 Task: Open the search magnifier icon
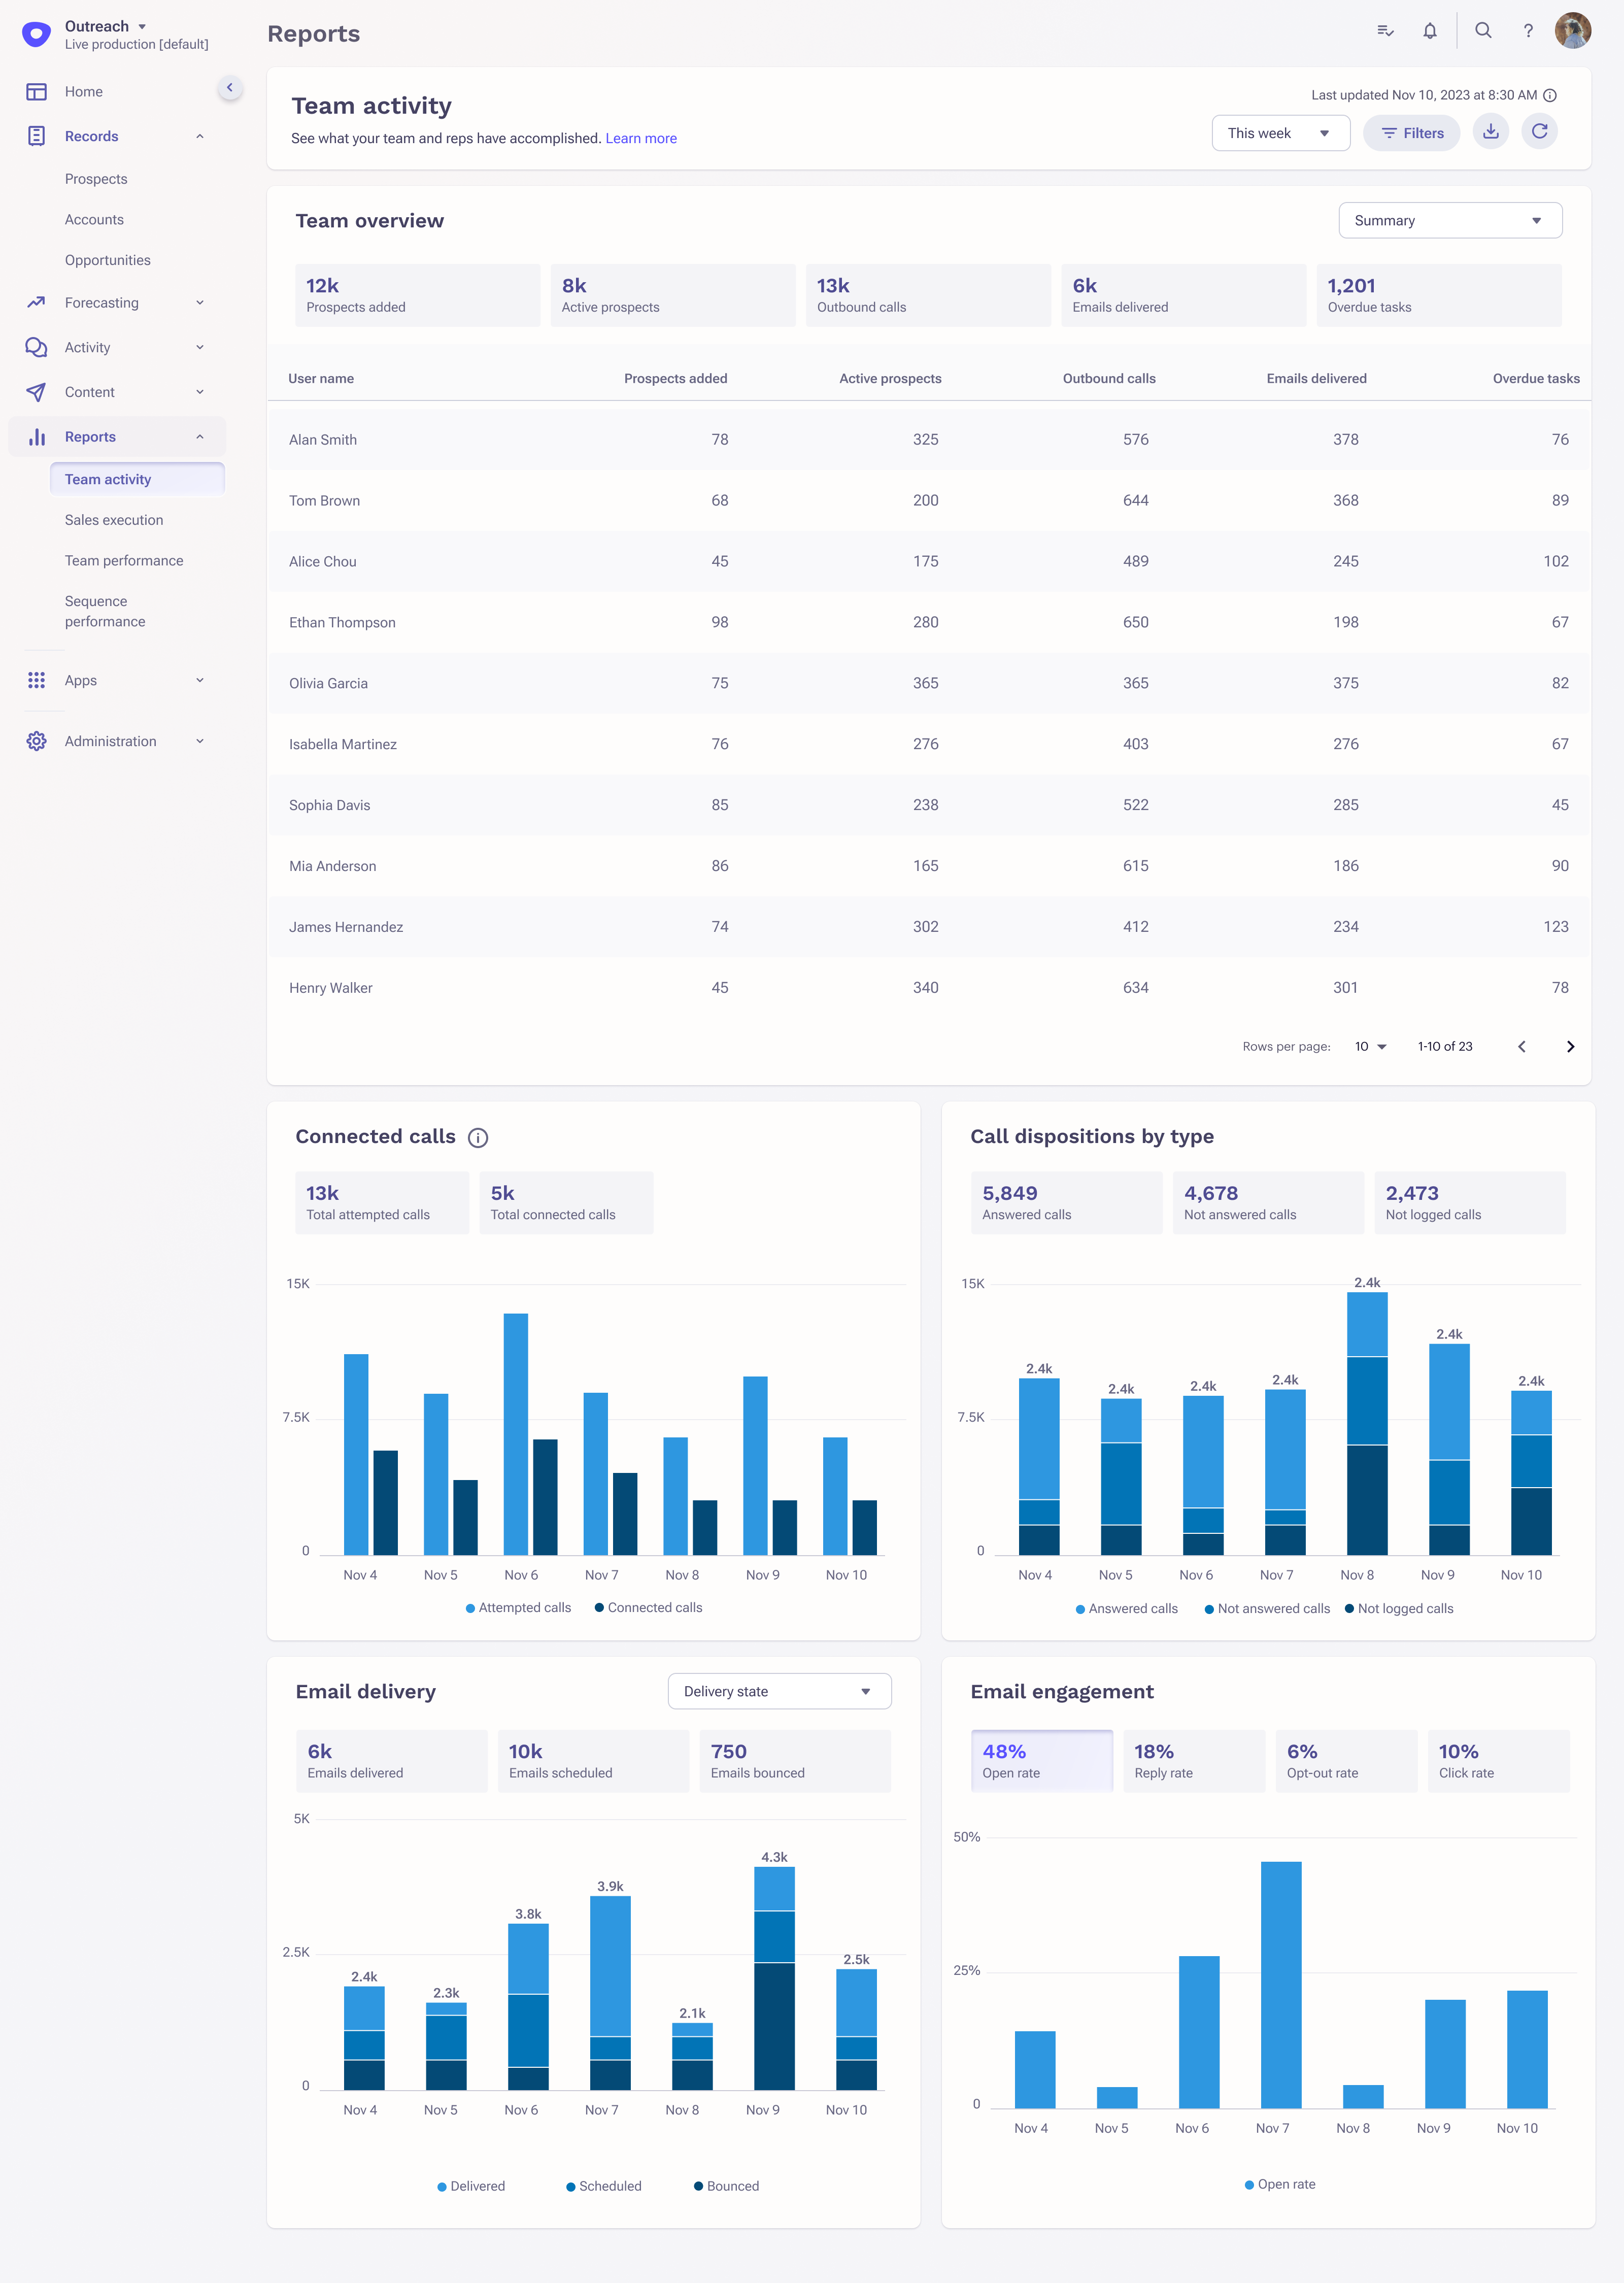pos(1483,31)
